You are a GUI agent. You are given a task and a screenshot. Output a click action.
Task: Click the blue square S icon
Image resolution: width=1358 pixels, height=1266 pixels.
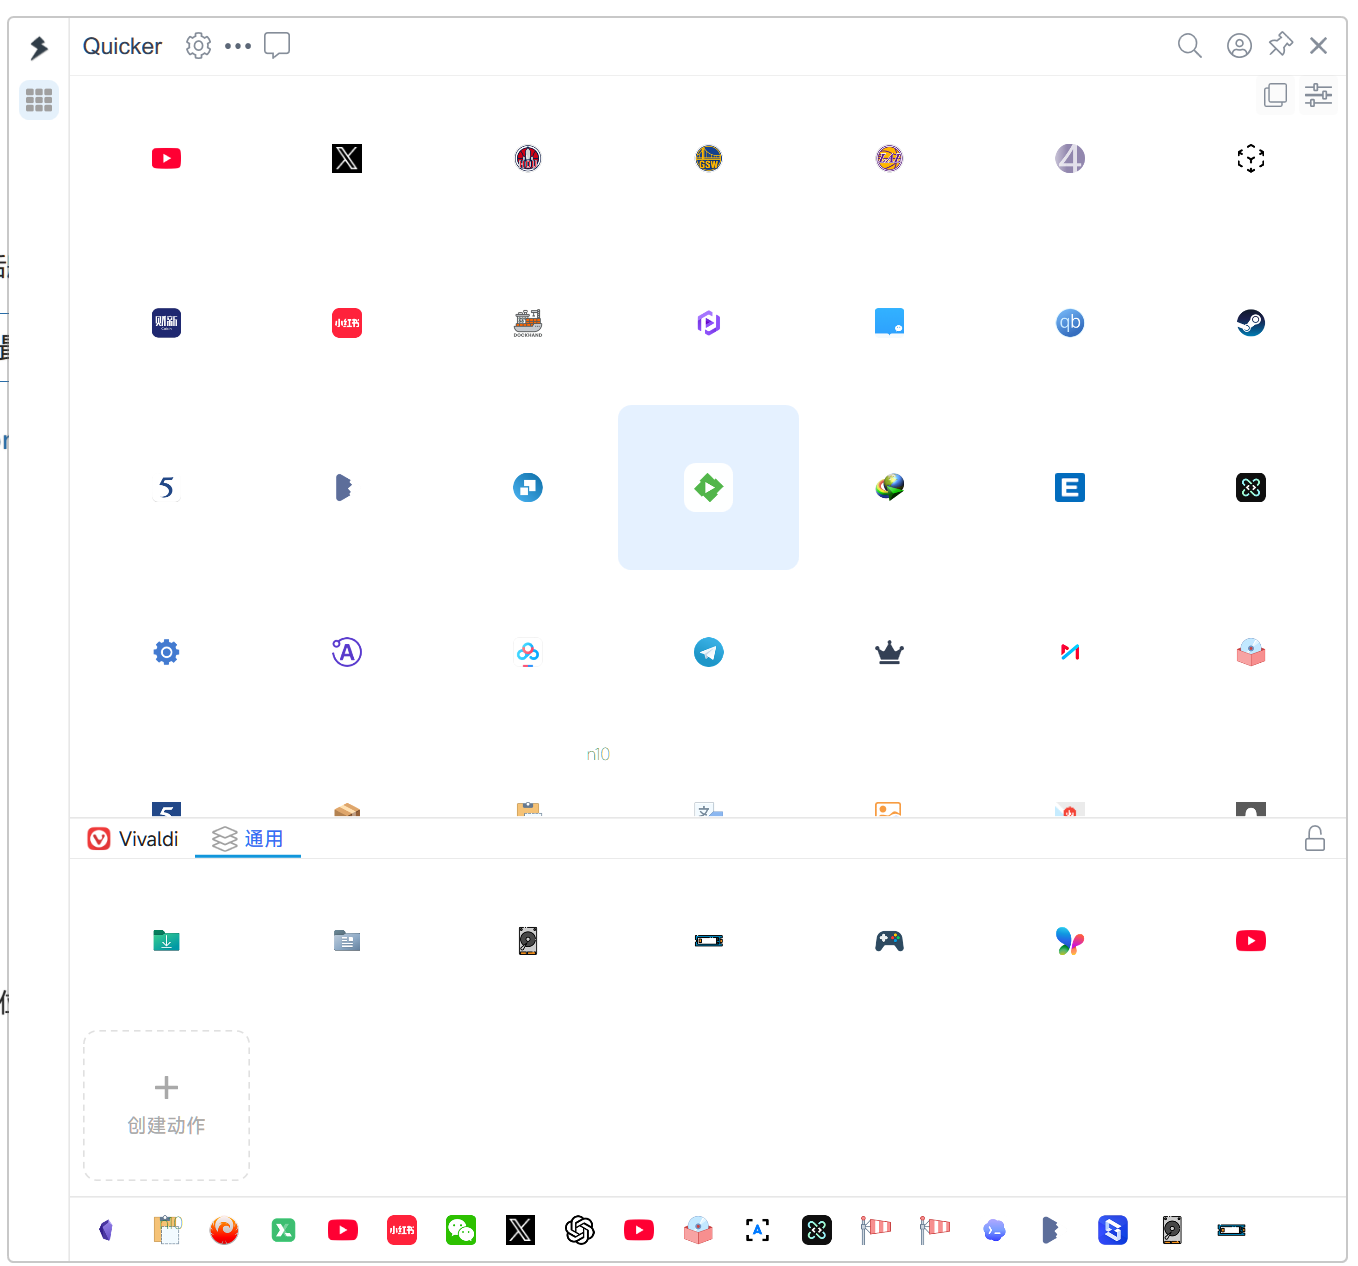tap(1112, 1230)
